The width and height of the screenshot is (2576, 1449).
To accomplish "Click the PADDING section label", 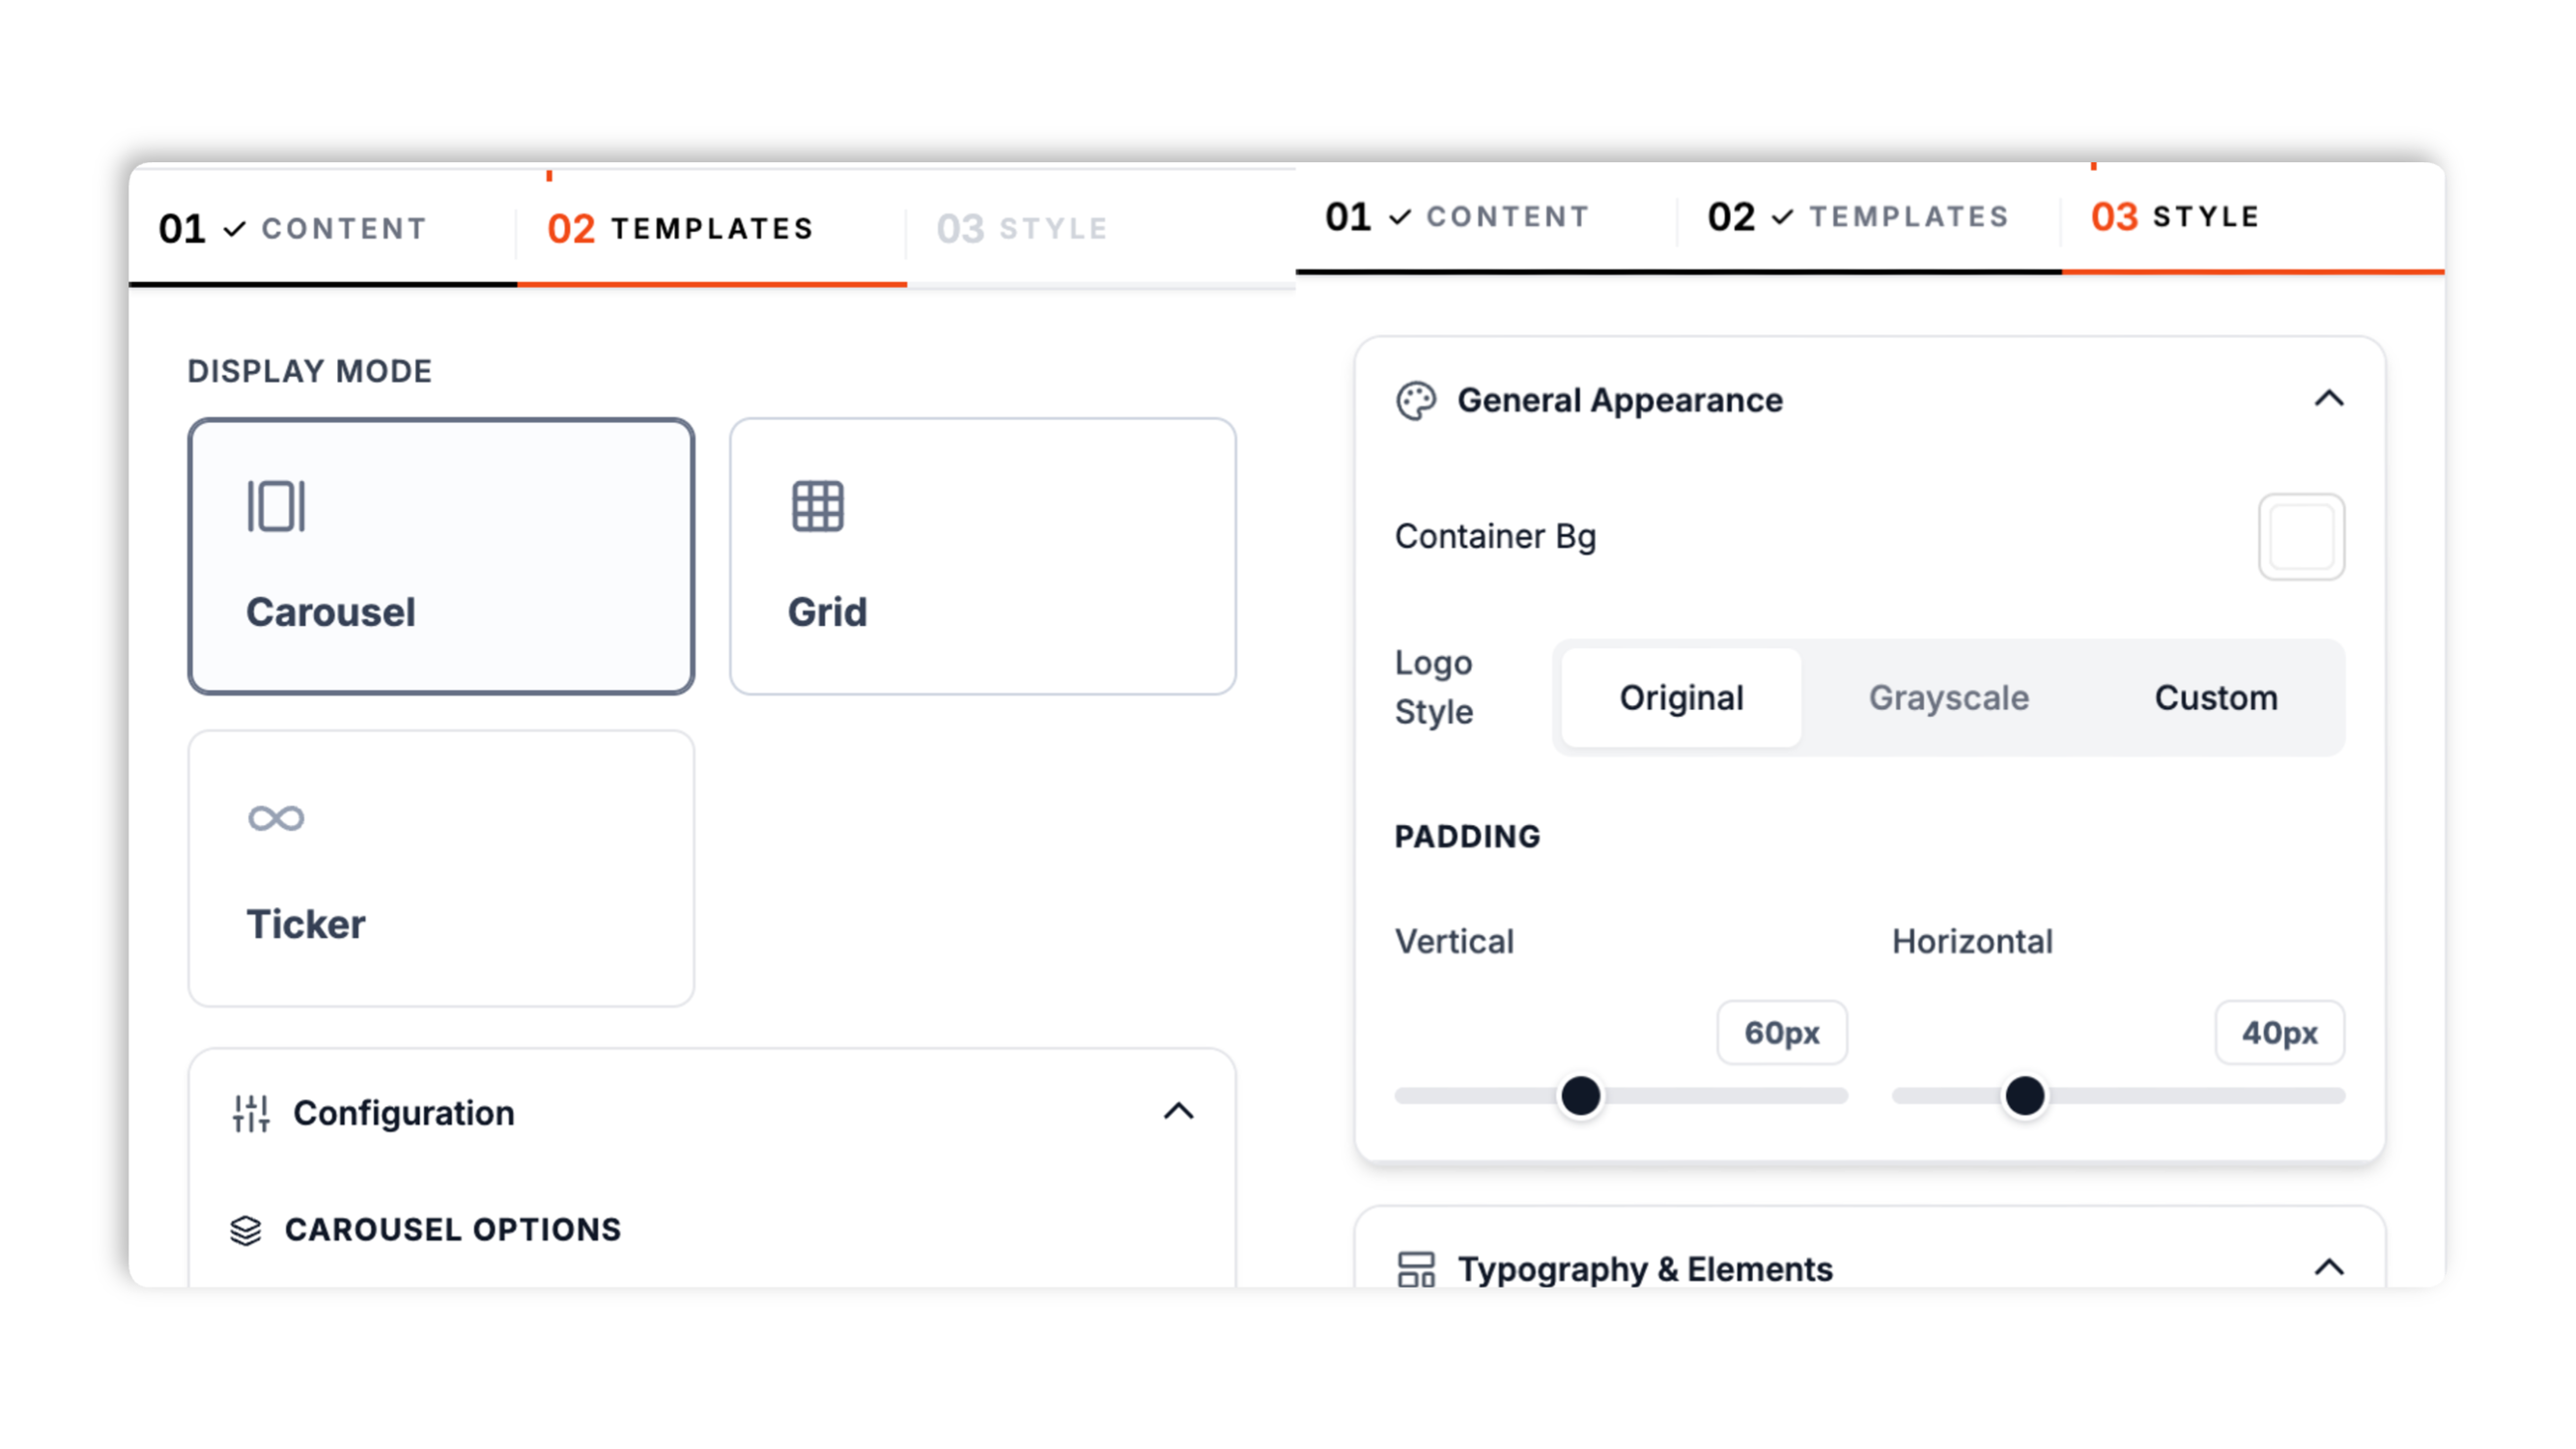I will [x=1468, y=837].
